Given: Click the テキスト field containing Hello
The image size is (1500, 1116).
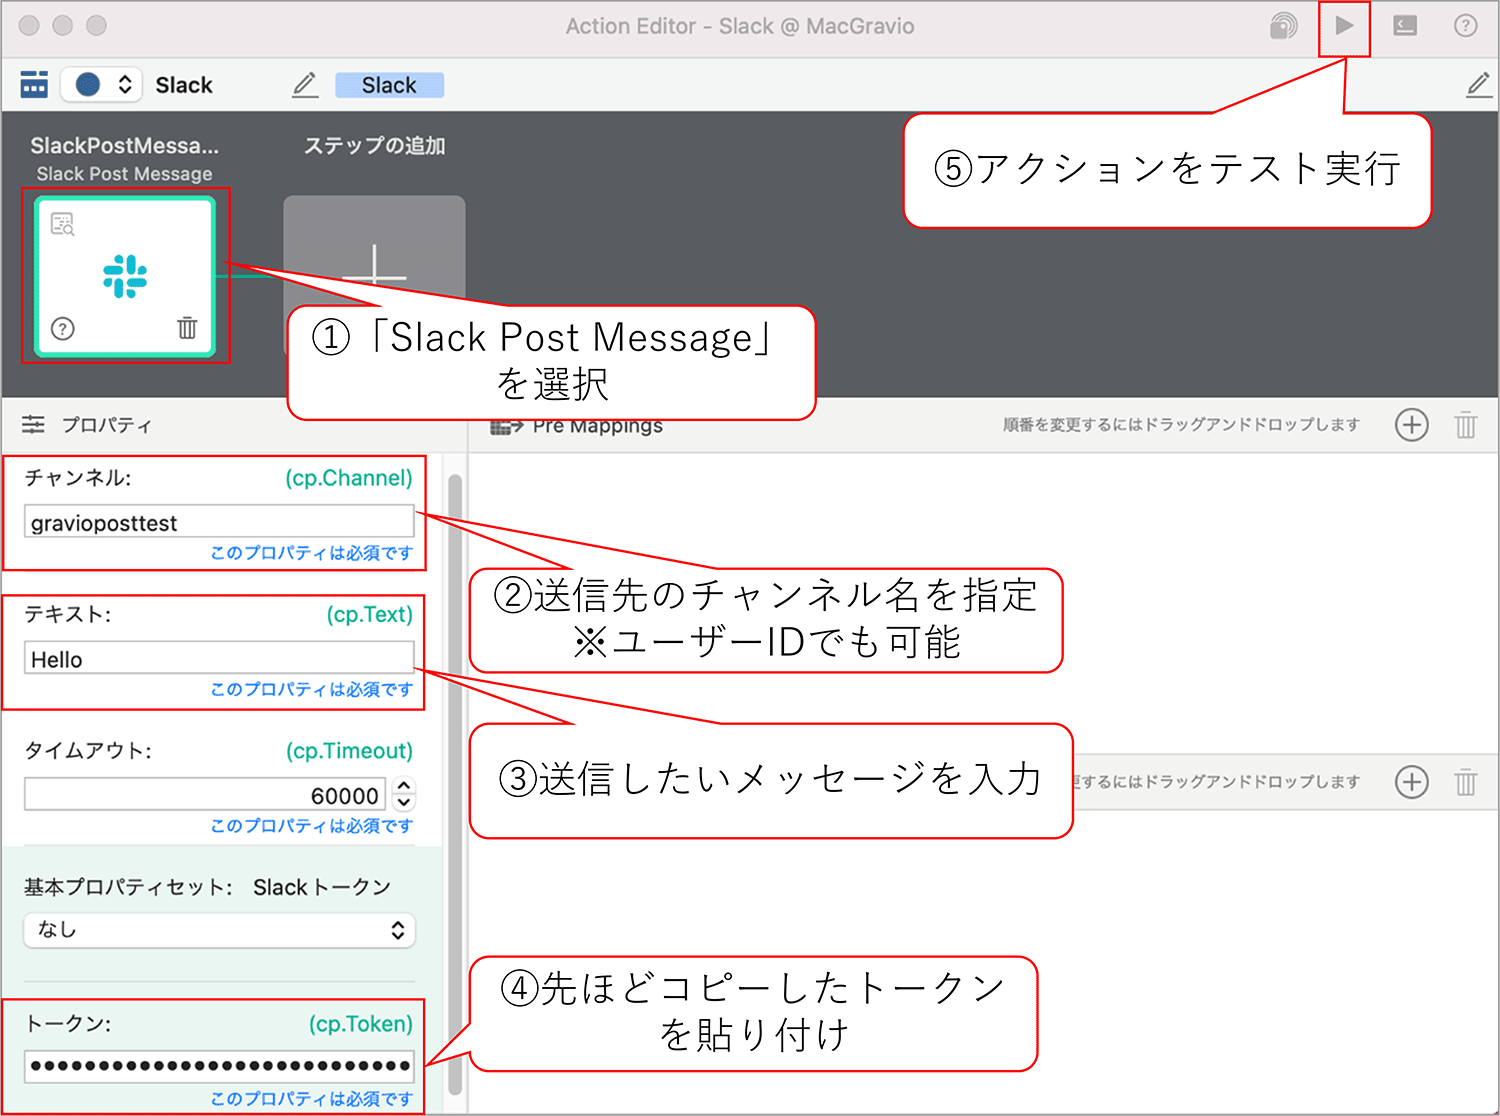Looking at the screenshot, I should click(x=219, y=659).
